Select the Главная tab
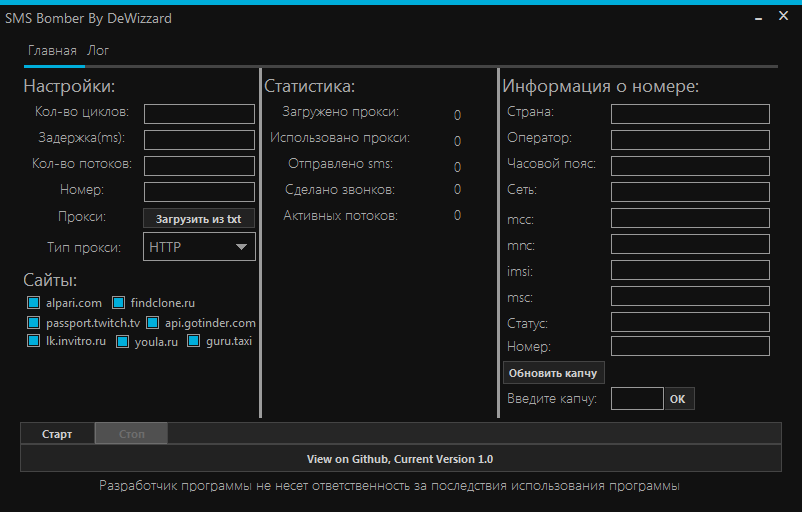This screenshot has width=802, height=512. 52,50
